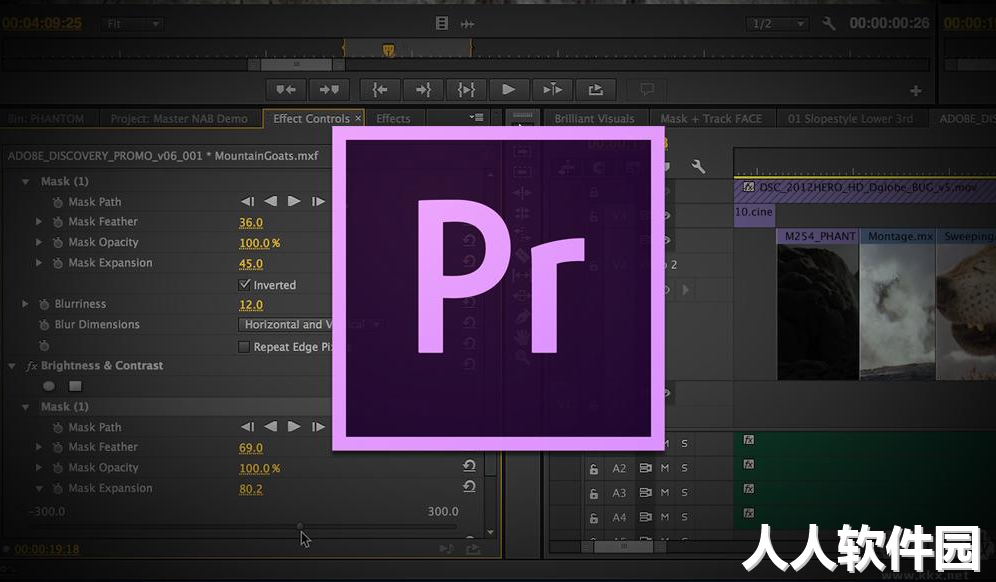The width and height of the screenshot is (996, 582).
Task: Toggle the fx switch for Brightness & Contrast
Action: point(31,366)
